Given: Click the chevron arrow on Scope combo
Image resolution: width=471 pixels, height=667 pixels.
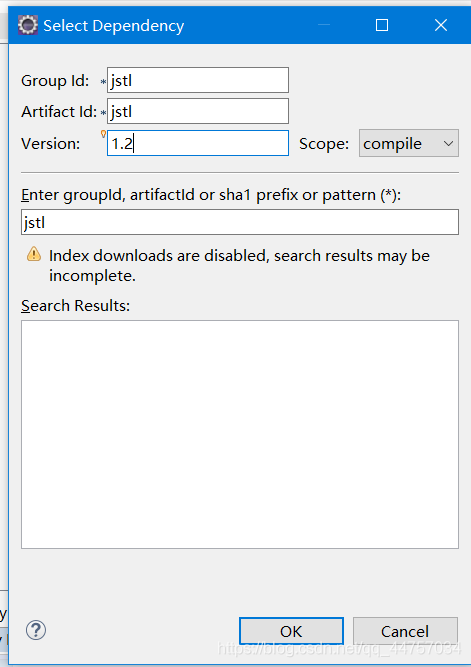Looking at the screenshot, I should (448, 144).
